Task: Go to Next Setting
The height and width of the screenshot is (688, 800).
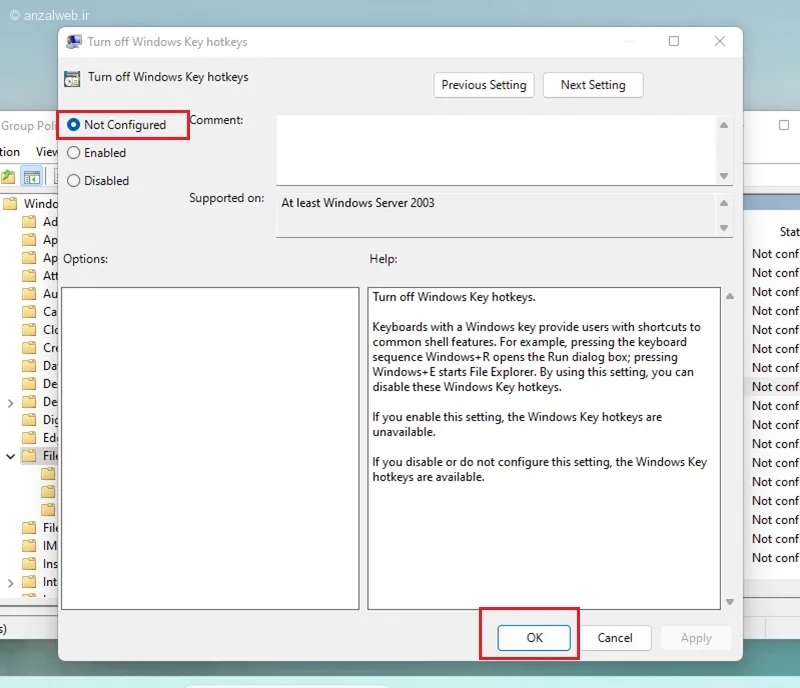Action: point(593,85)
